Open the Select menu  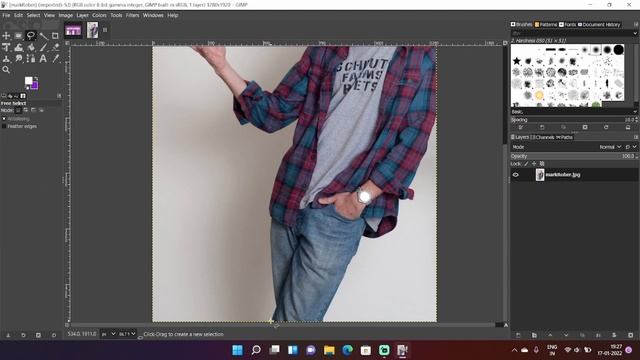pyautogui.click(x=33, y=15)
